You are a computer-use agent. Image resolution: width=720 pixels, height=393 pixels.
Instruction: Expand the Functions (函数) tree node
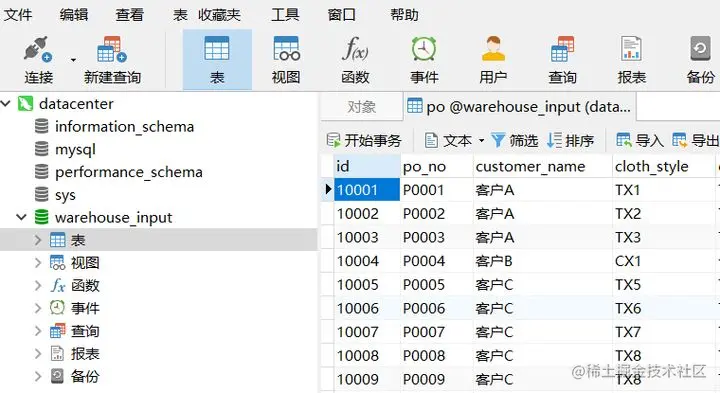(38, 285)
